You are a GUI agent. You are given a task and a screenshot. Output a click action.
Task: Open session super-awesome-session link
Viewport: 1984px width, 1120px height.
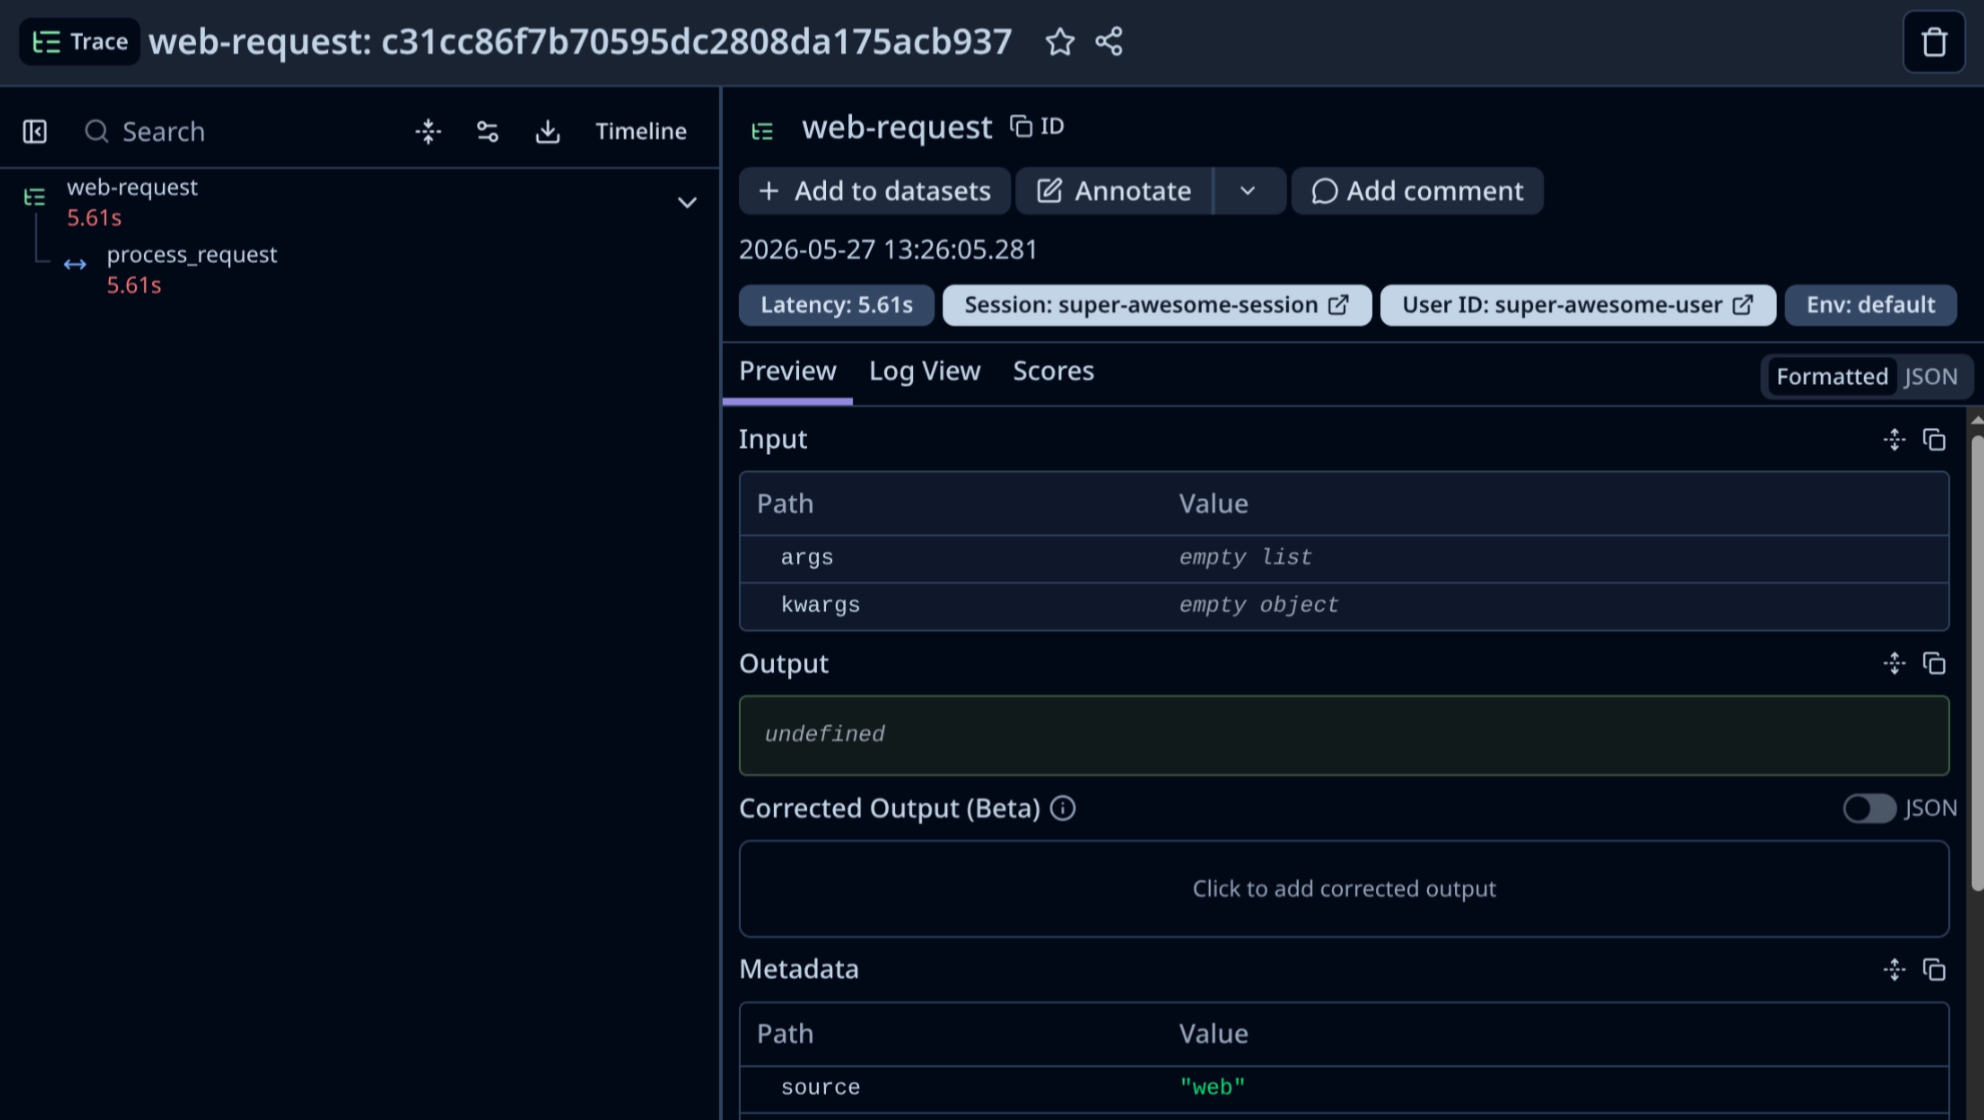[1157, 305]
